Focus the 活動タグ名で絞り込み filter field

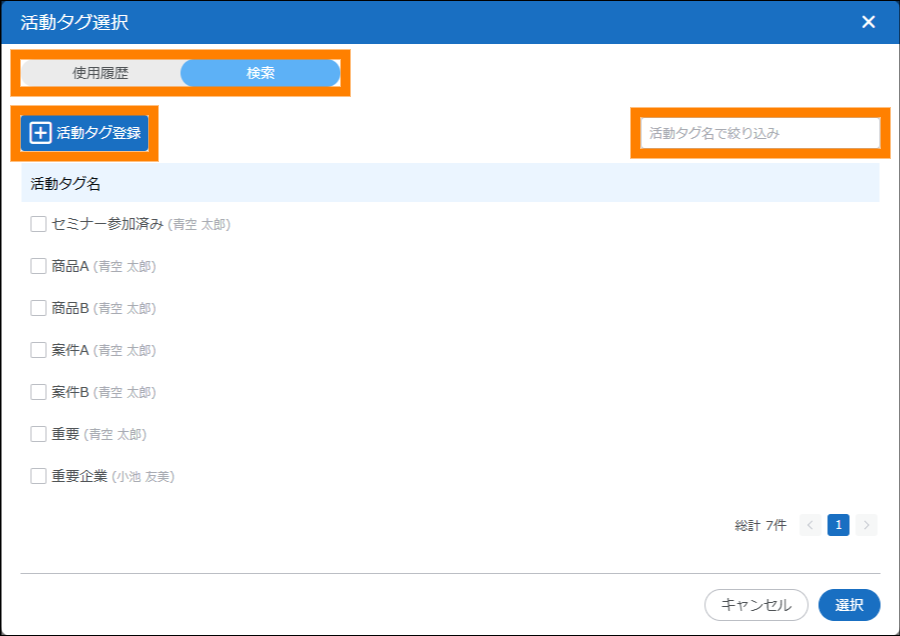tap(759, 133)
